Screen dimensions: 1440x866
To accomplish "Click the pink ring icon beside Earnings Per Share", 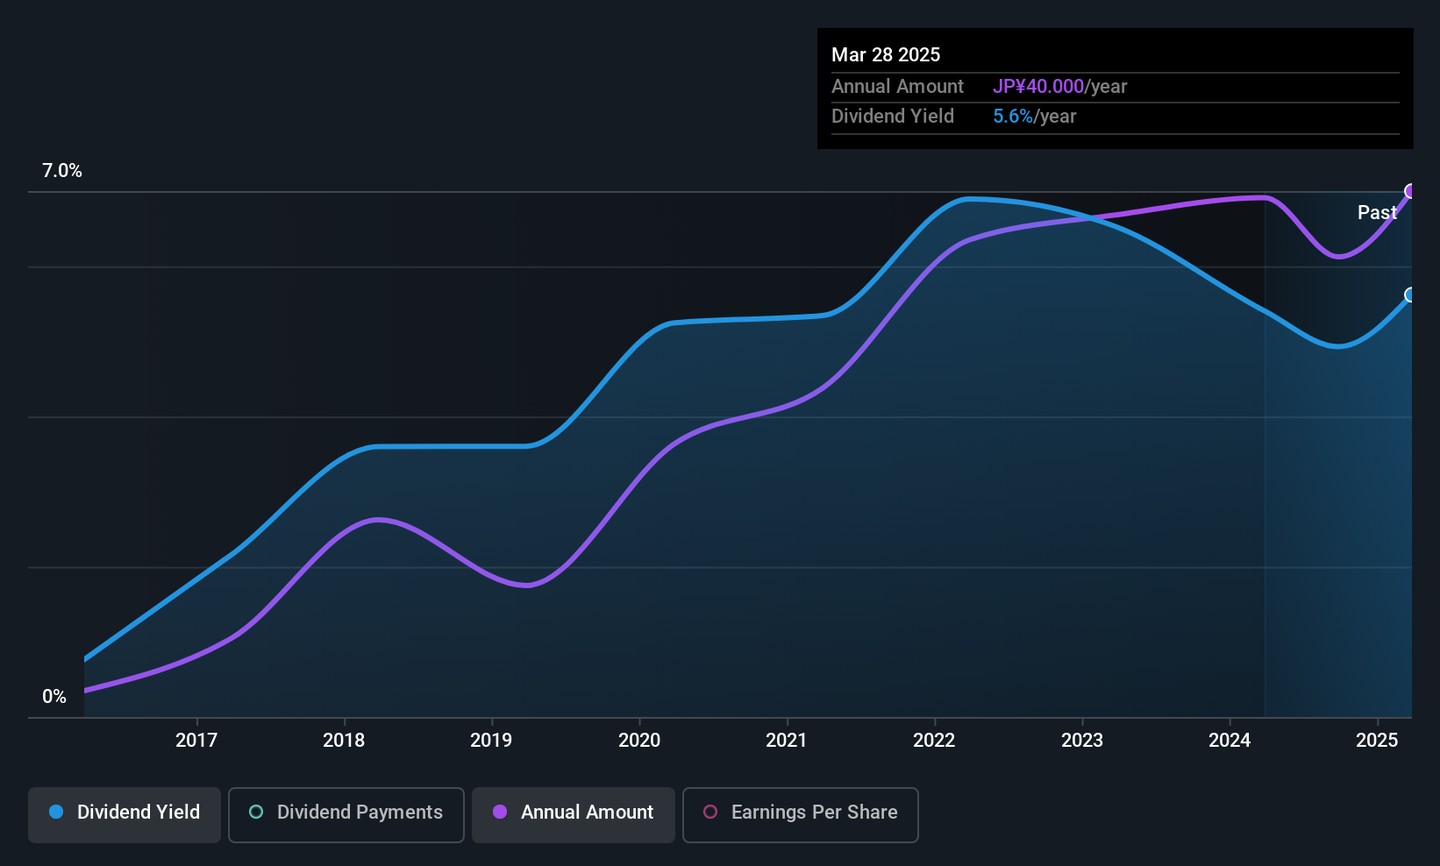I will coord(710,812).
